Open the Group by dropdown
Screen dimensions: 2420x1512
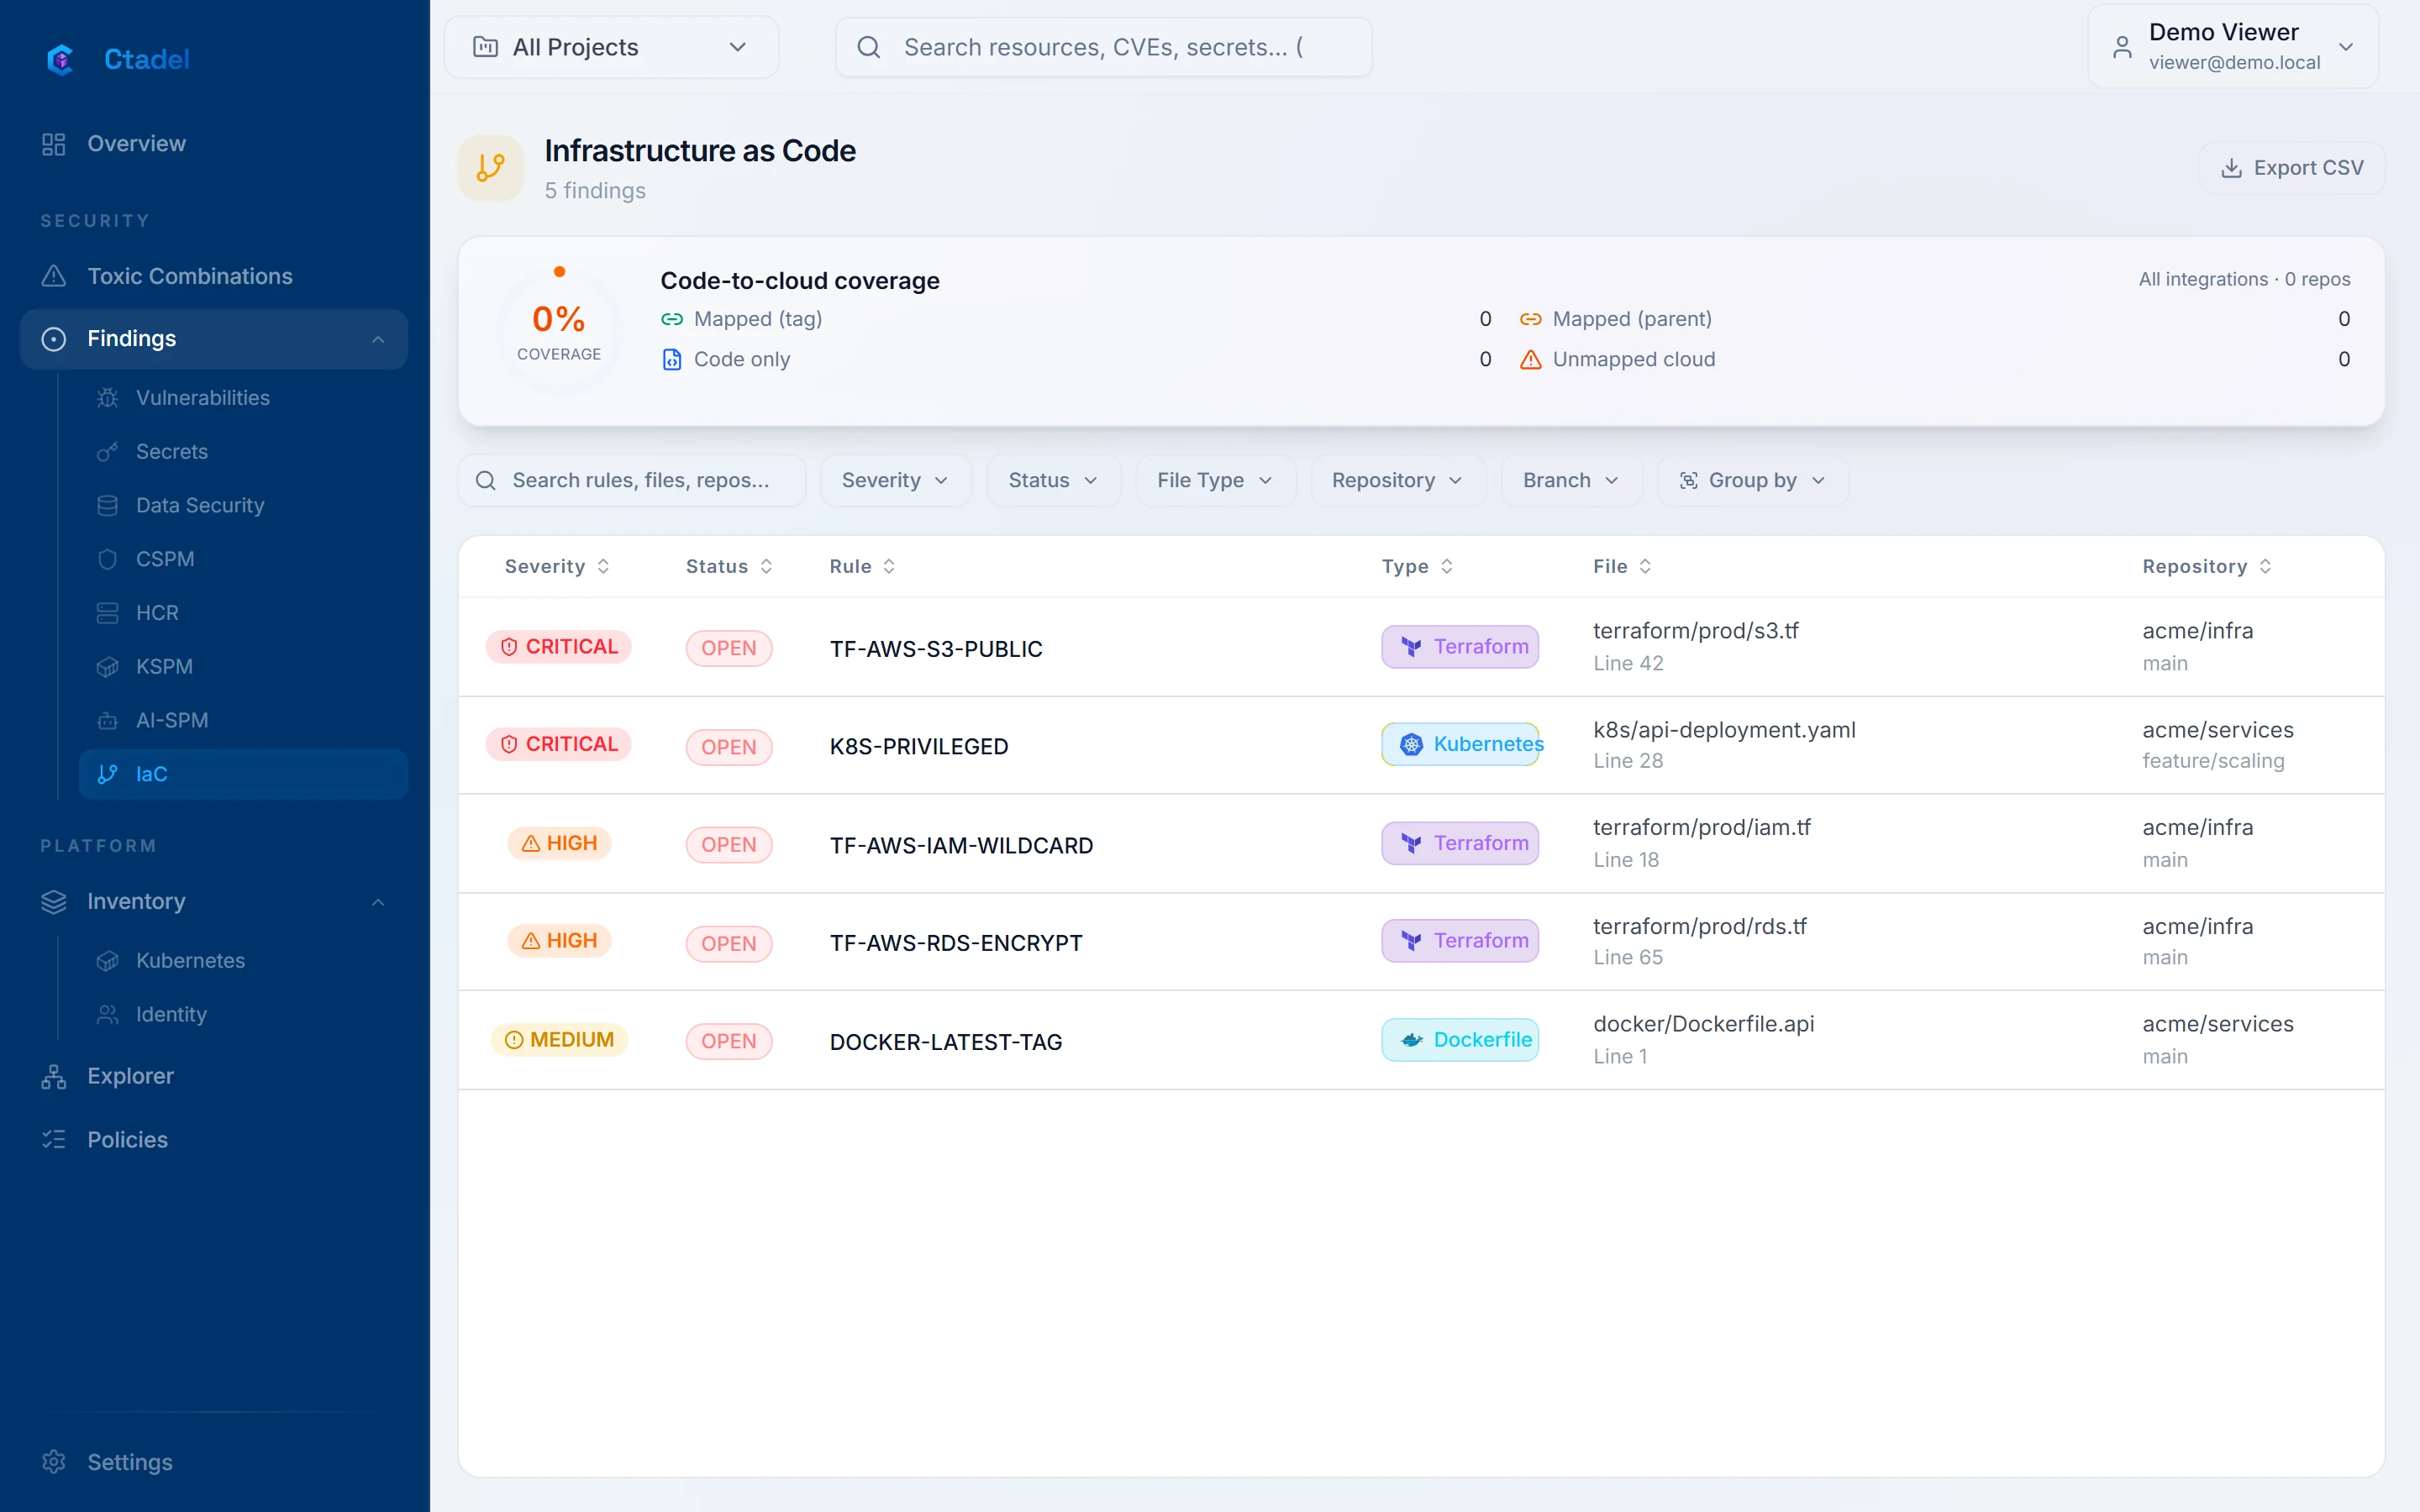1752,481
